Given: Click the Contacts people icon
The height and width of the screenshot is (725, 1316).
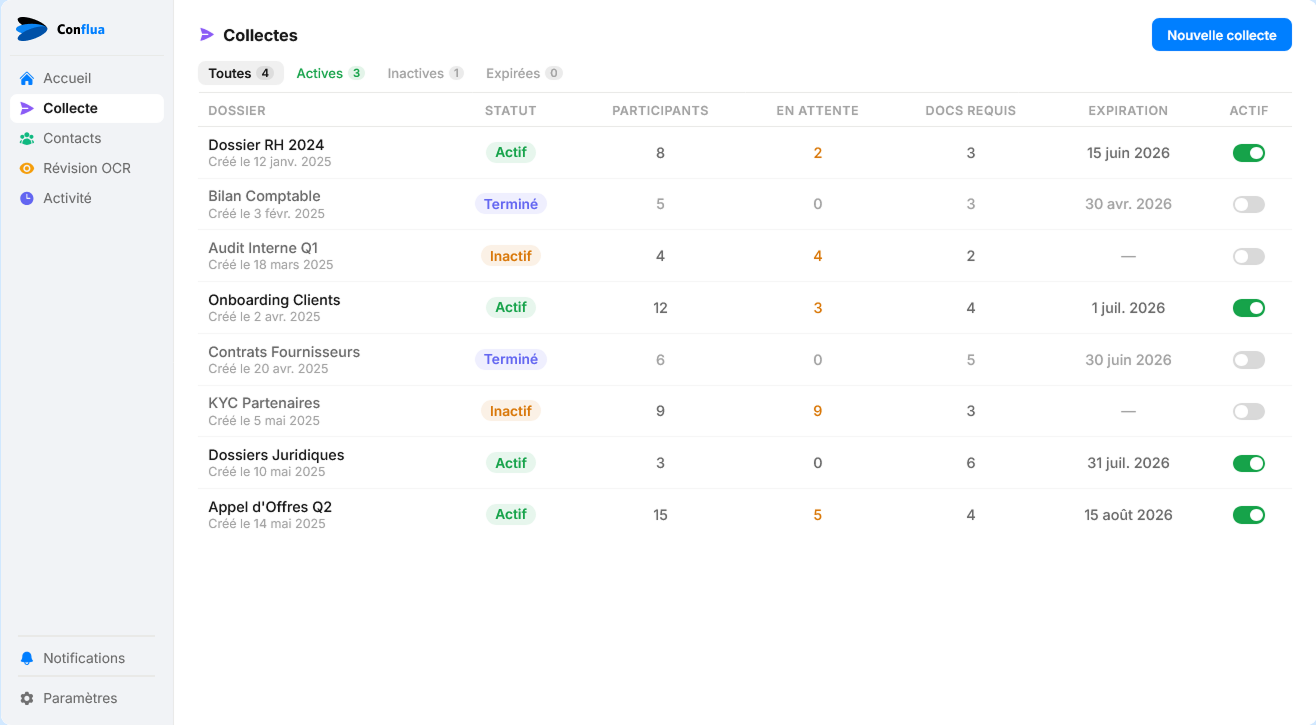Looking at the screenshot, I should (x=27, y=138).
